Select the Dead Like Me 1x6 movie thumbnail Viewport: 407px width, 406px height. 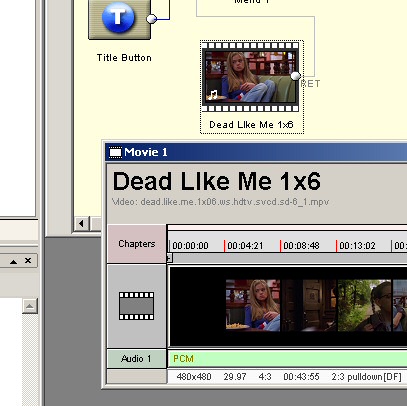(251, 77)
